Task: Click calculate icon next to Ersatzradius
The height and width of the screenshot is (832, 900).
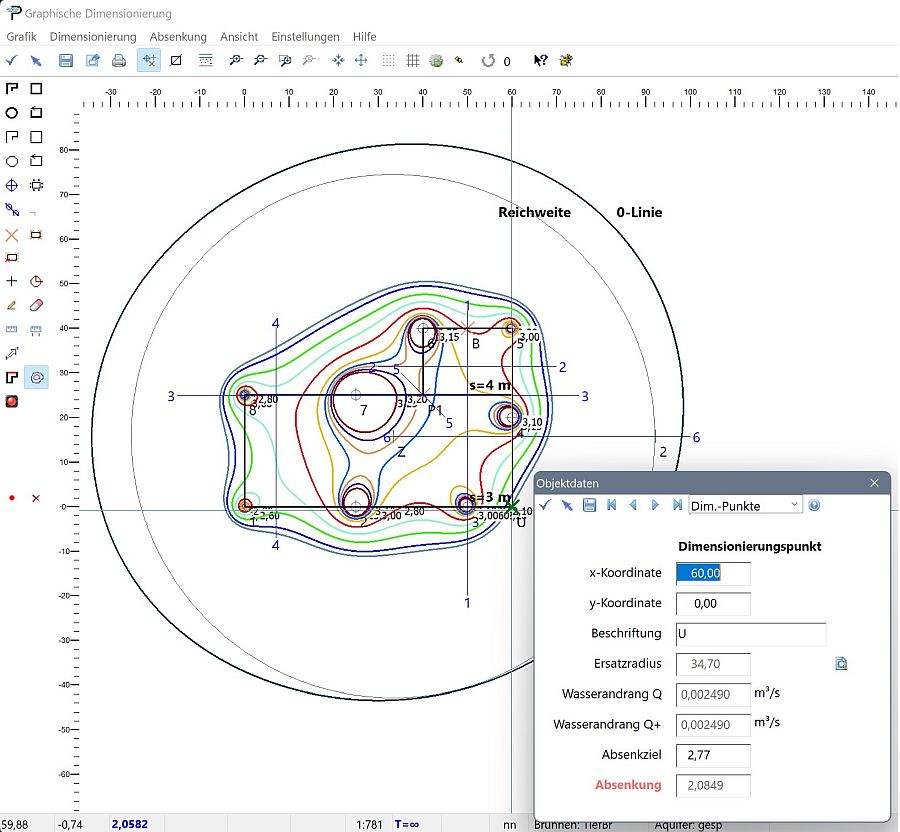Action: click(841, 663)
